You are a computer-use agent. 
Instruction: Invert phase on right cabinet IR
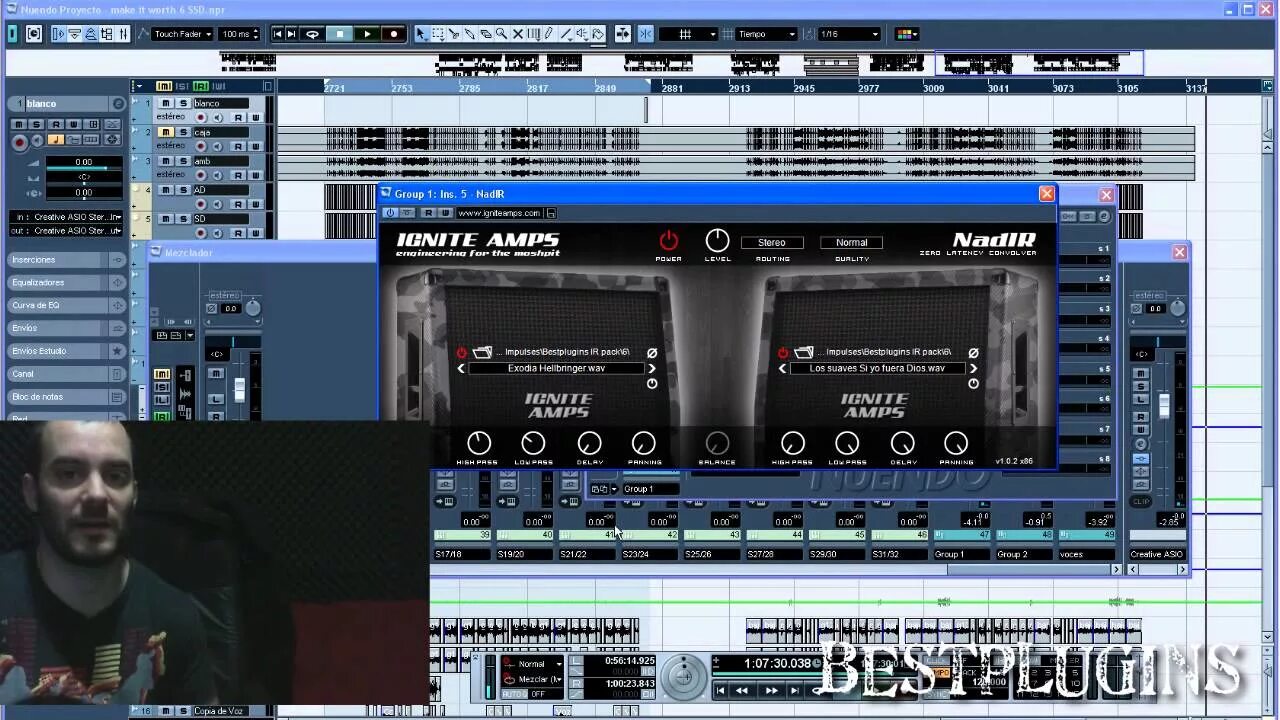[973, 352]
